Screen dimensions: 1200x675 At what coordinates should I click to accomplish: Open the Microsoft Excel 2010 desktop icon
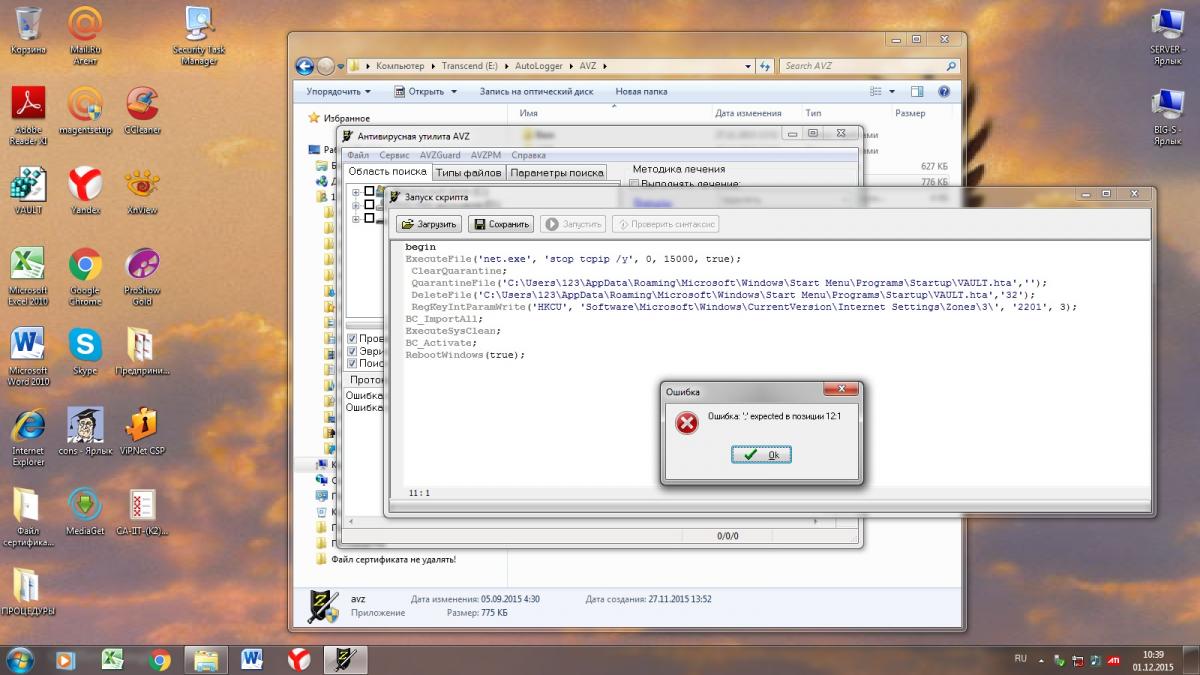click(x=28, y=277)
